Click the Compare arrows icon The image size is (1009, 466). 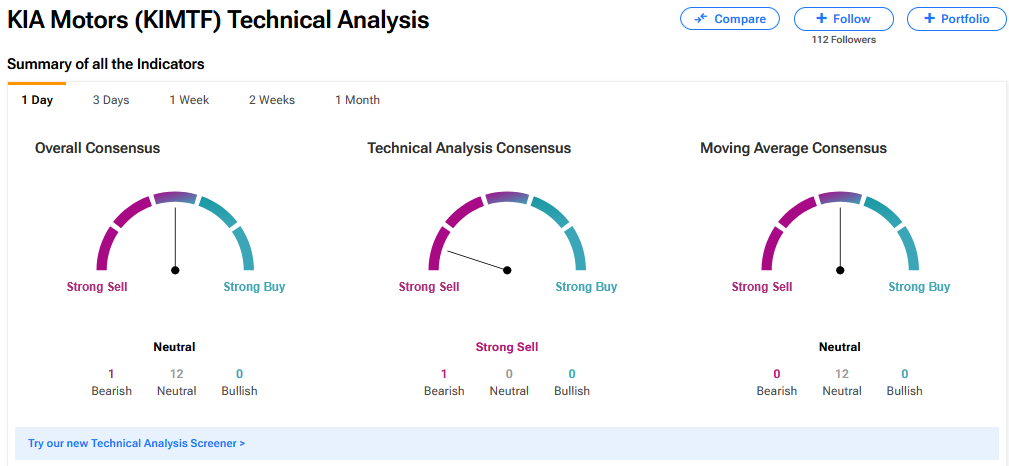[x=701, y=19]
